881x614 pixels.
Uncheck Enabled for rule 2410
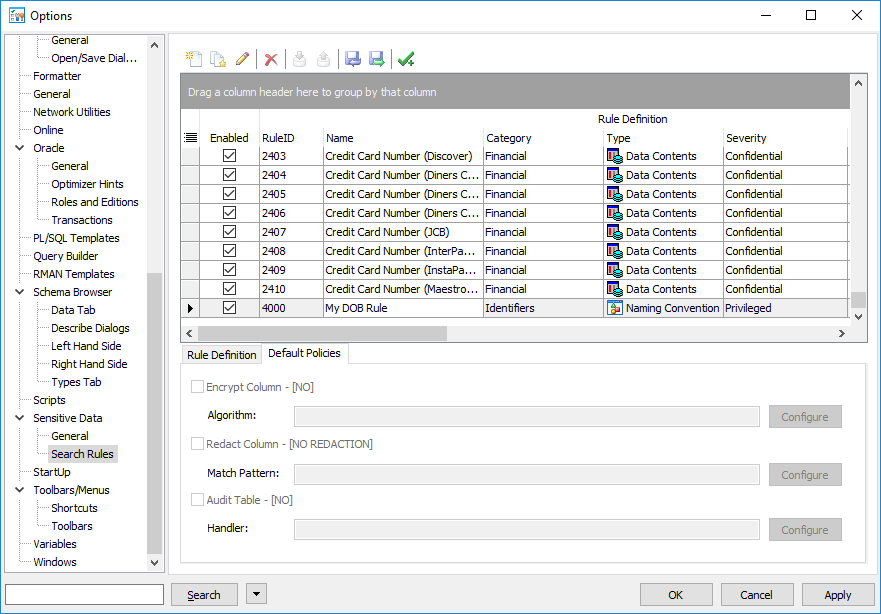pos(229,289)
